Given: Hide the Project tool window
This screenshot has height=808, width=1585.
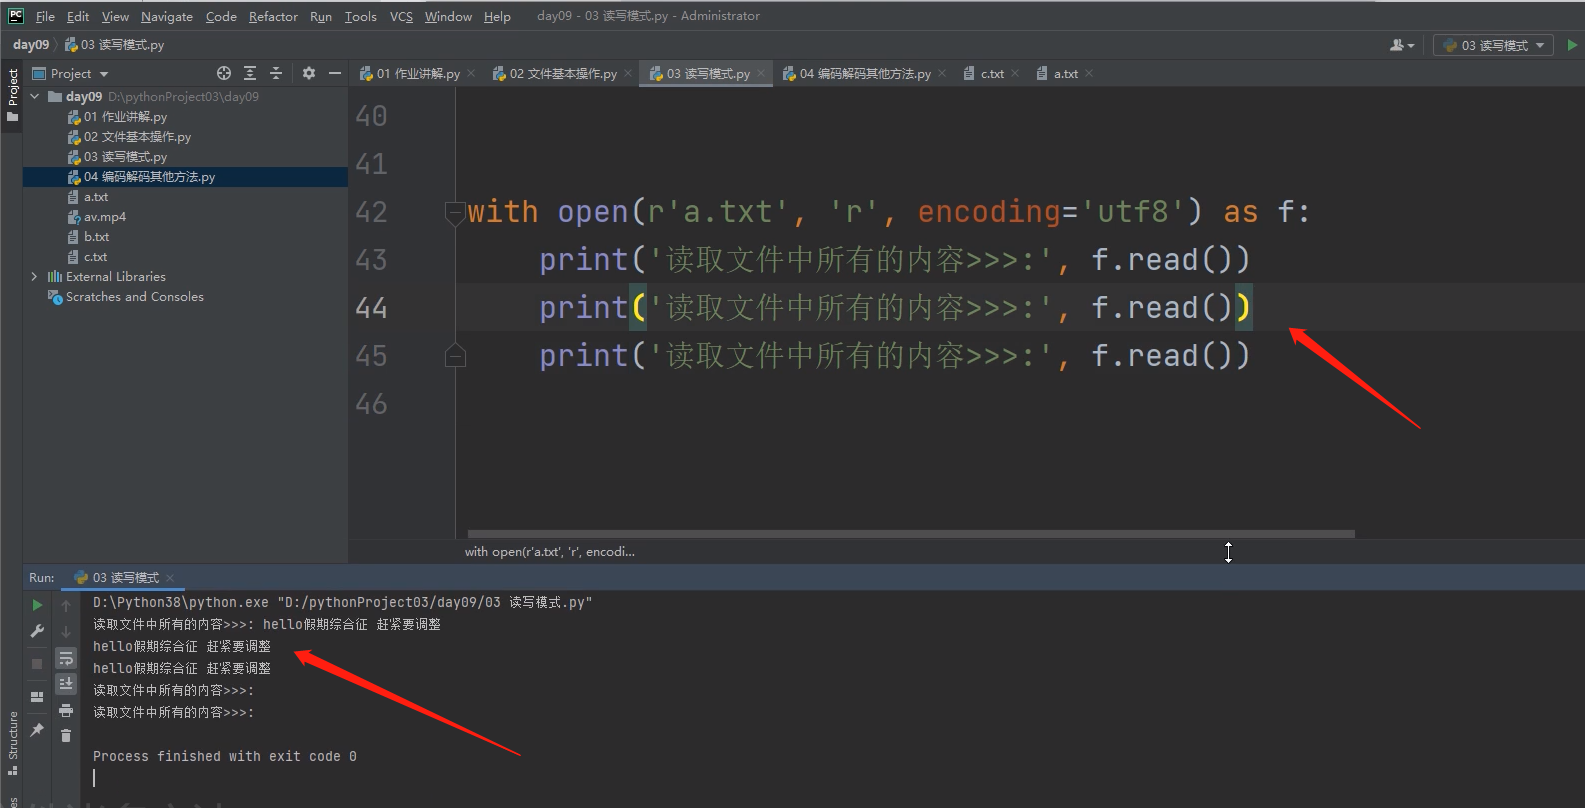Looking at the screenshot, I should (x=335, y=73).
